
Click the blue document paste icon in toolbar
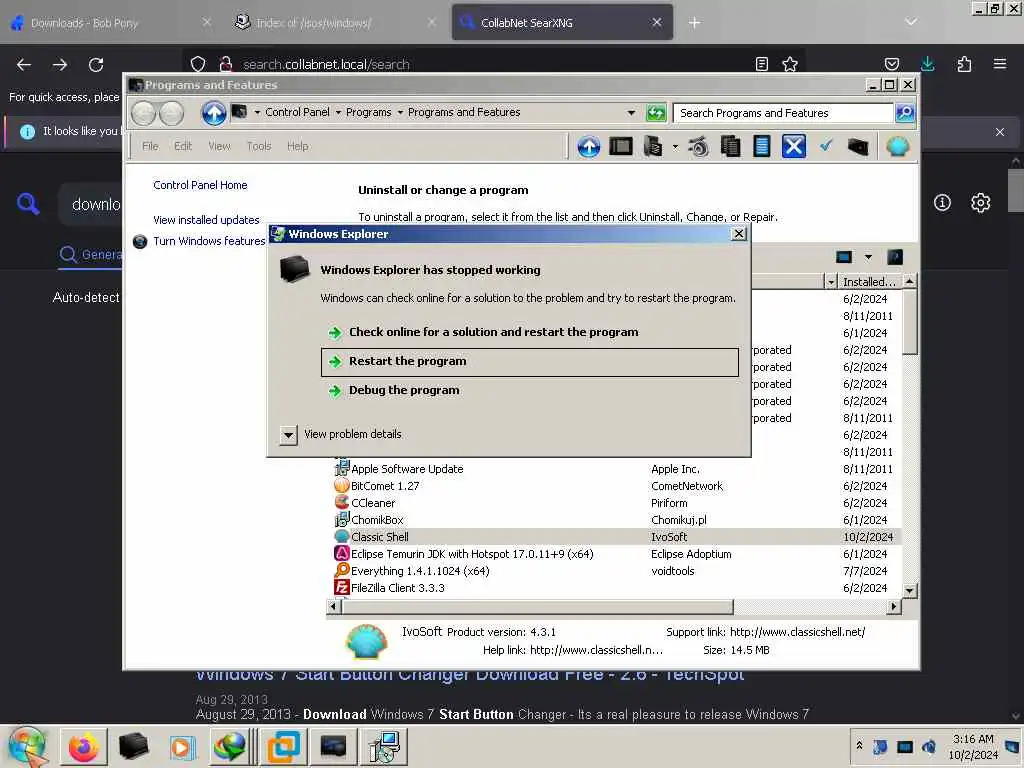click(761, 146)
